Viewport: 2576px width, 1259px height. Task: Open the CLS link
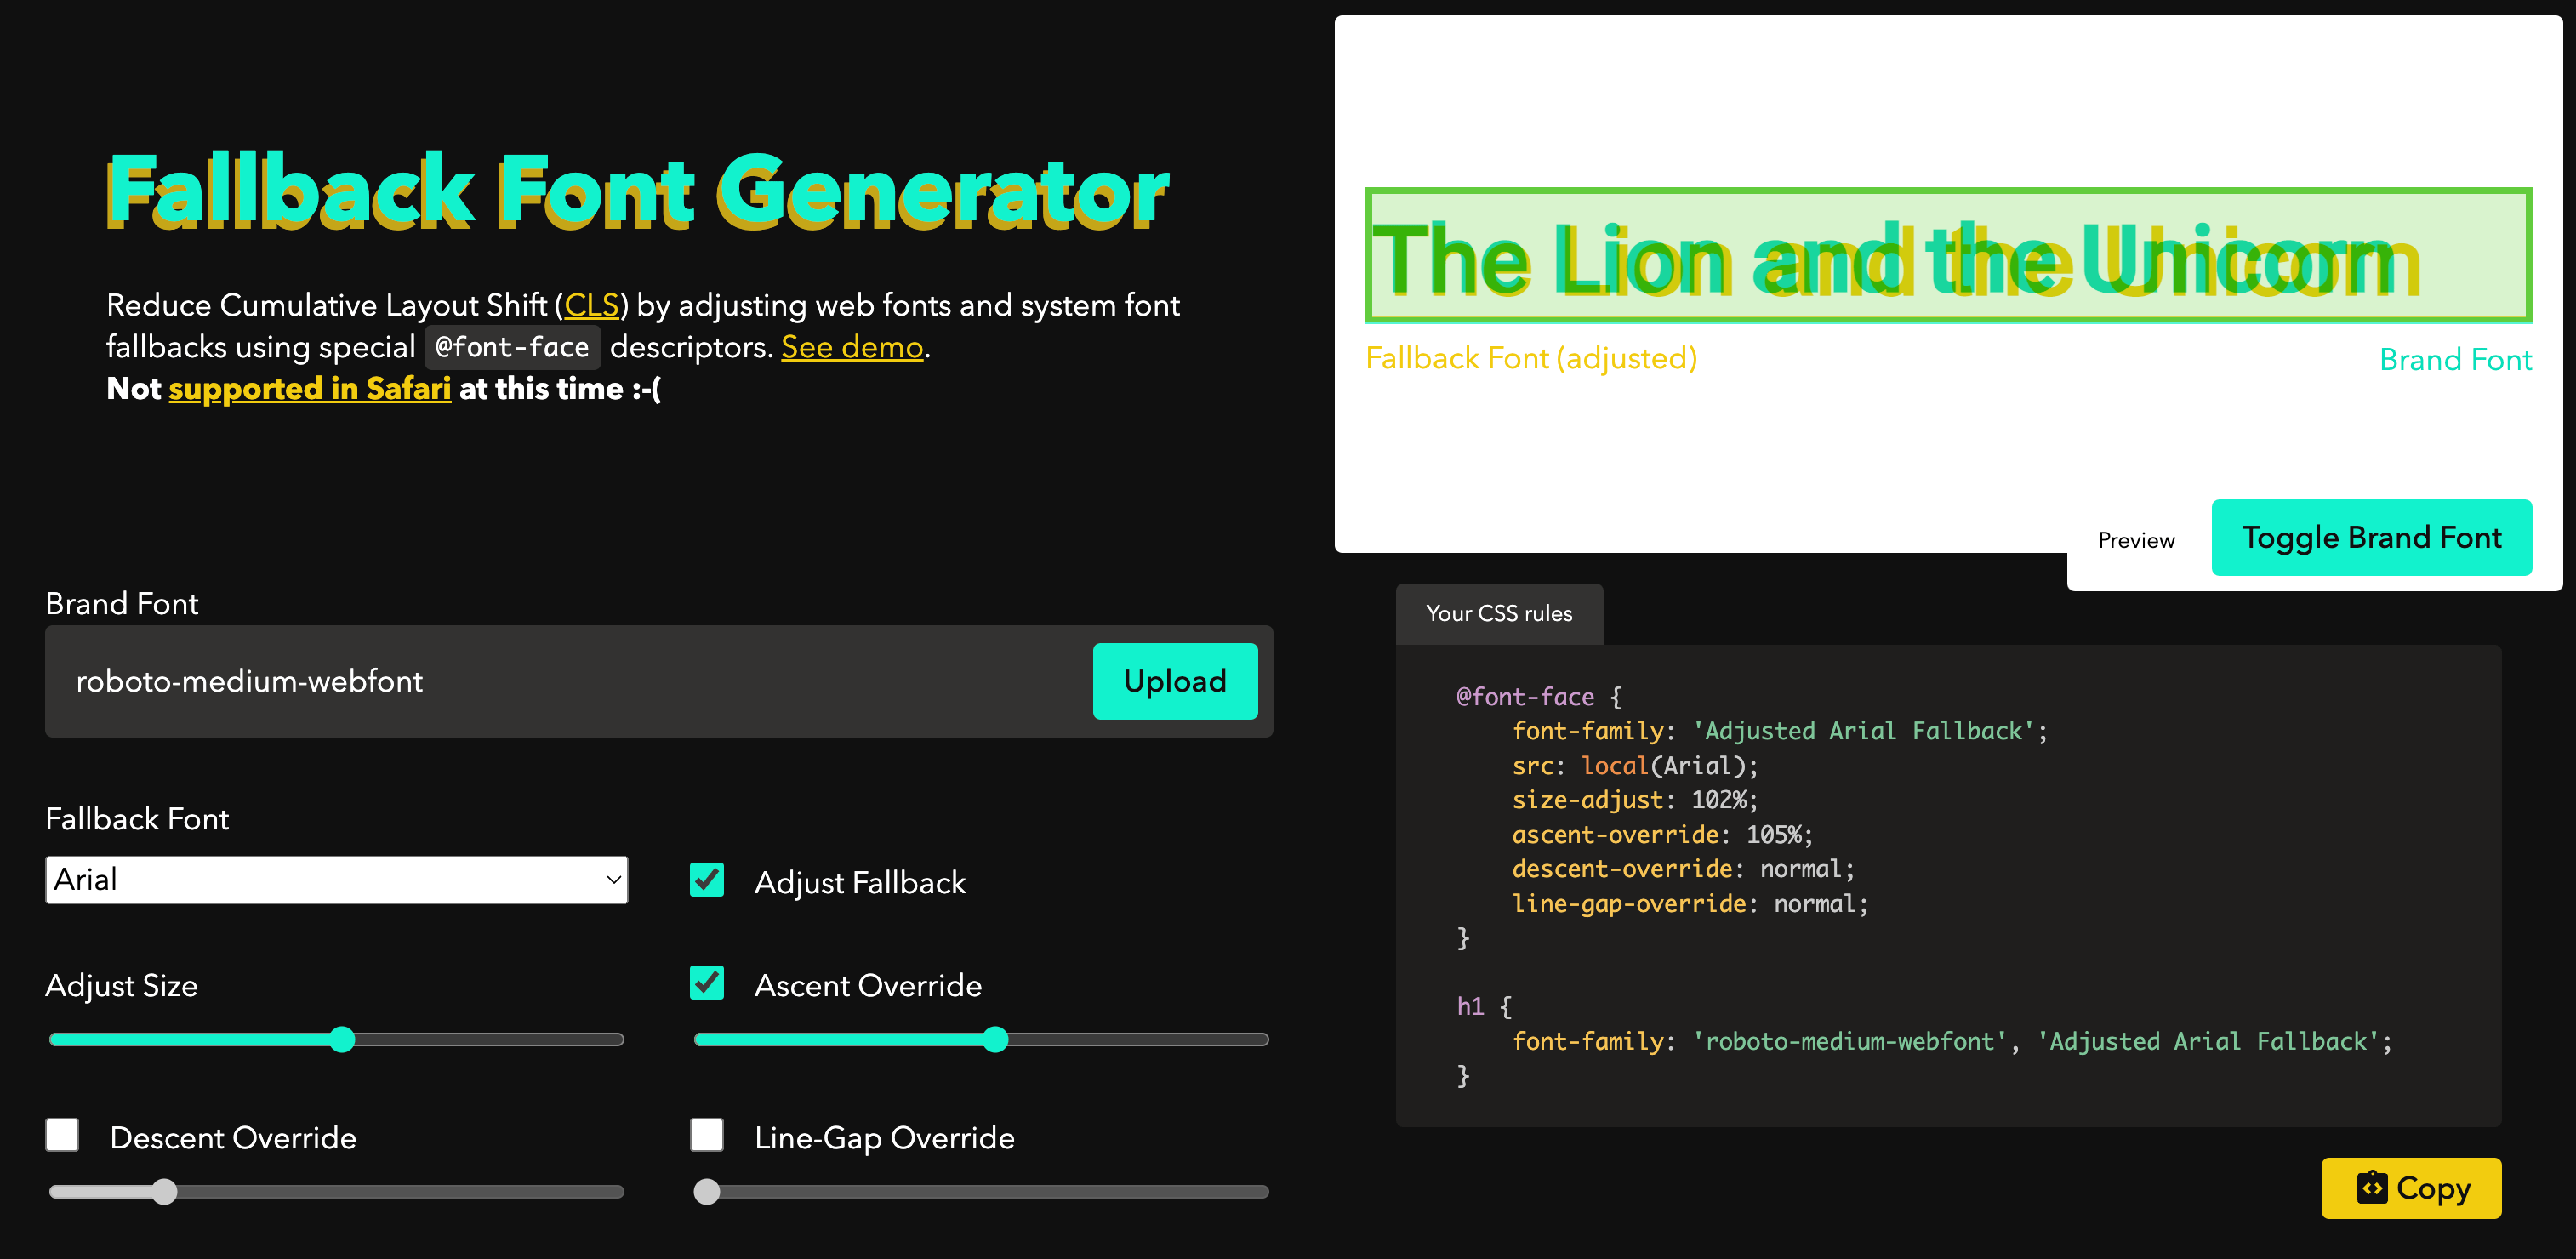[592, 305]
